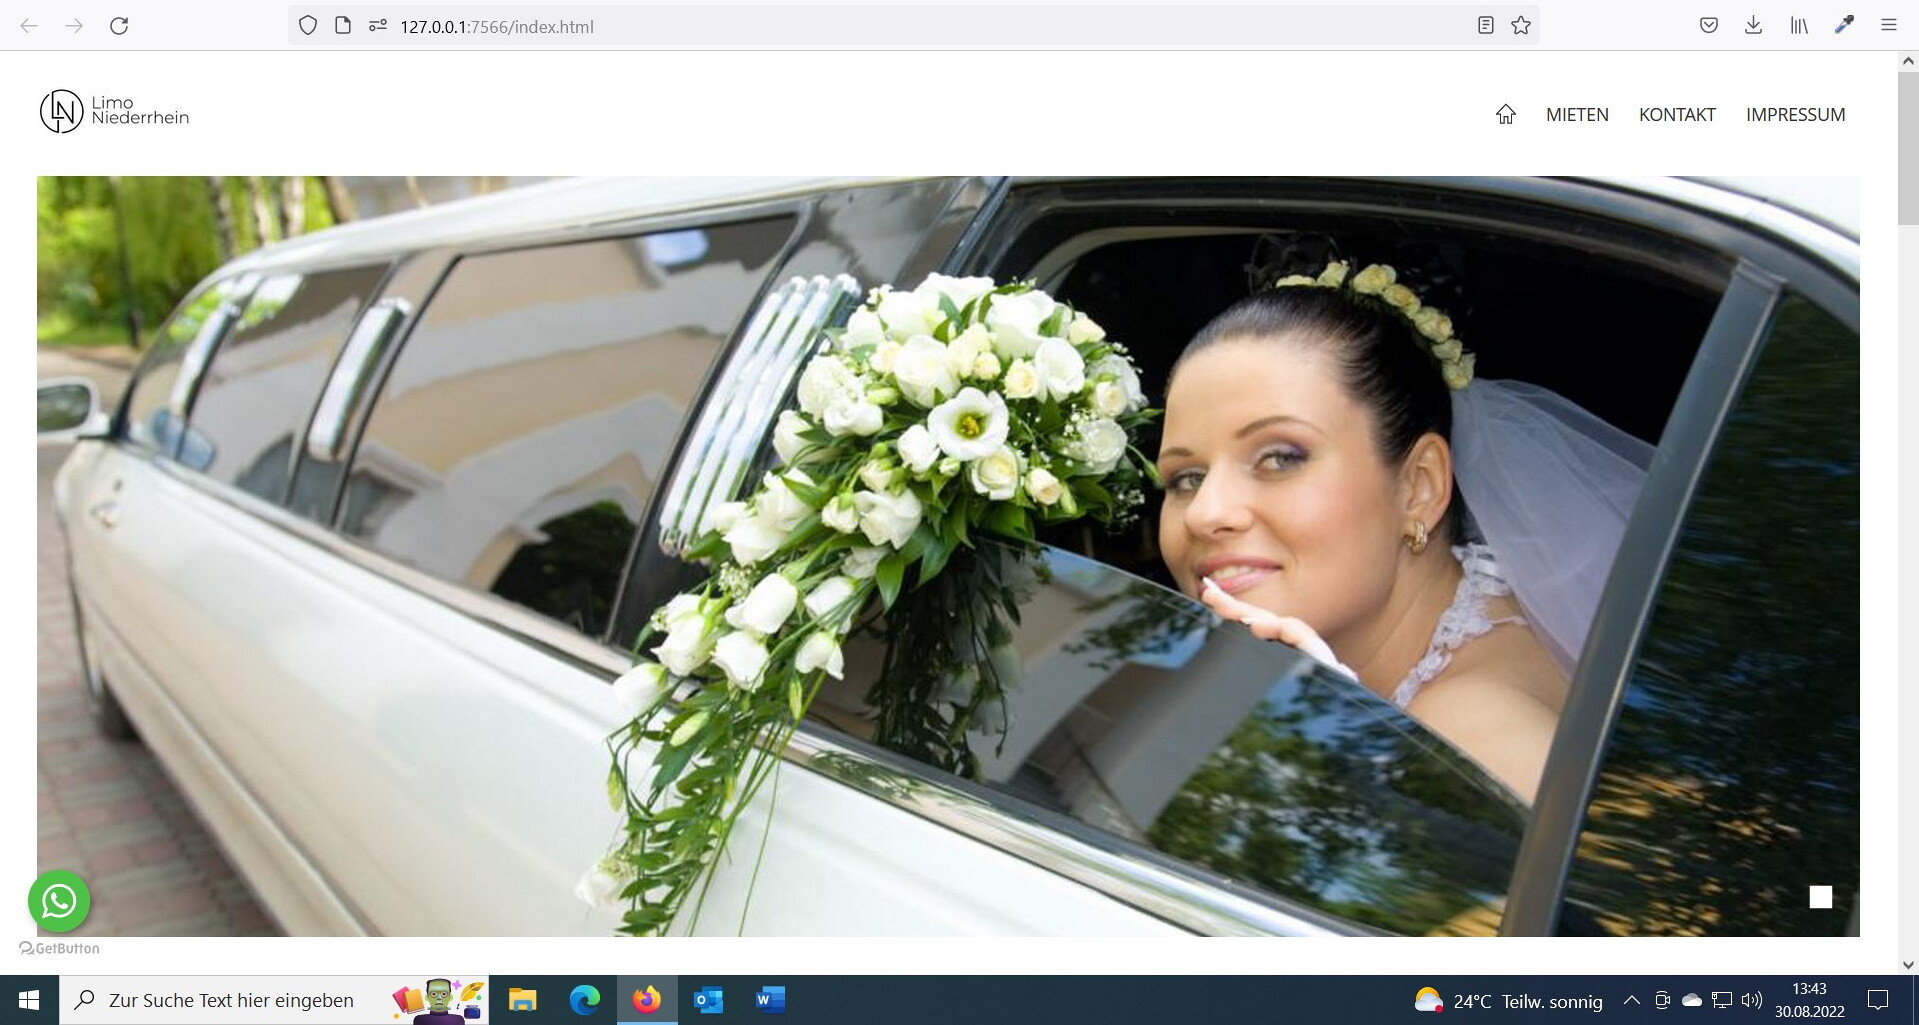Screen dimensions: 1919x1025
Task: Click the Firefox taskbar icon
Action: pos(647,1000)
